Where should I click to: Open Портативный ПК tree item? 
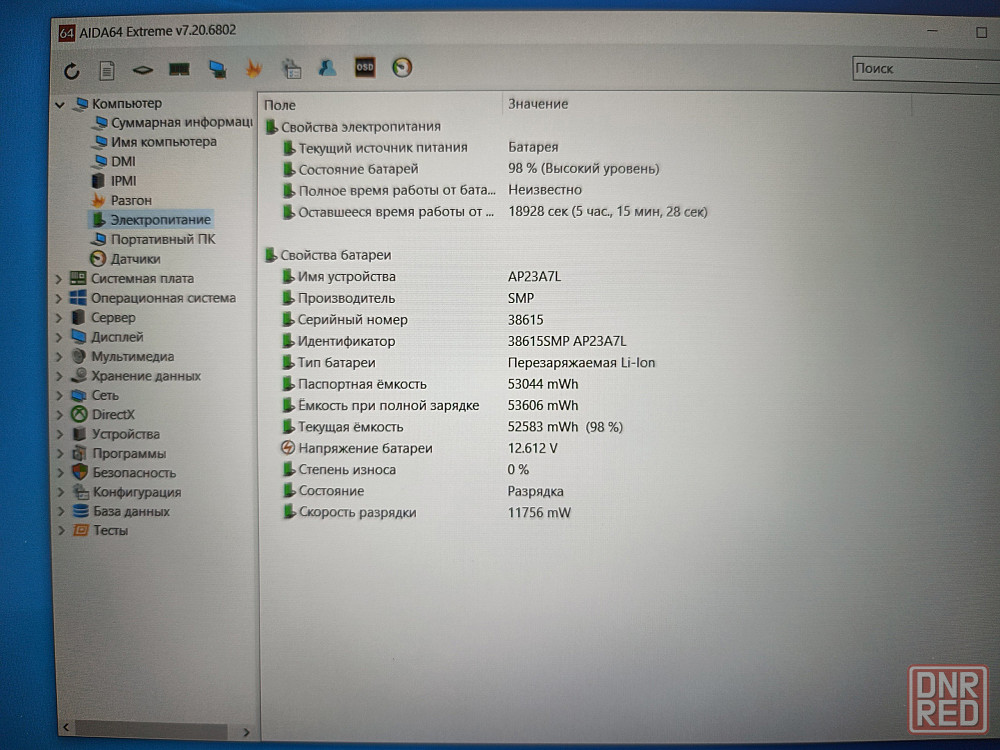click(x=153, y=239)
